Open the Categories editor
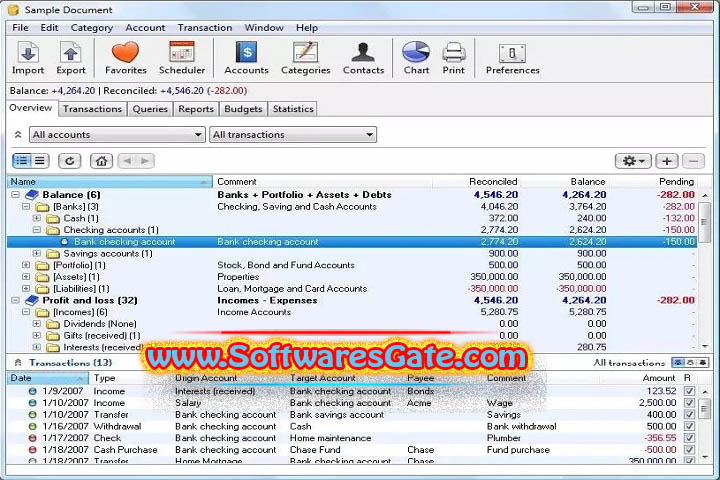Viewport: 720px width, 480px height. (306, 58)
